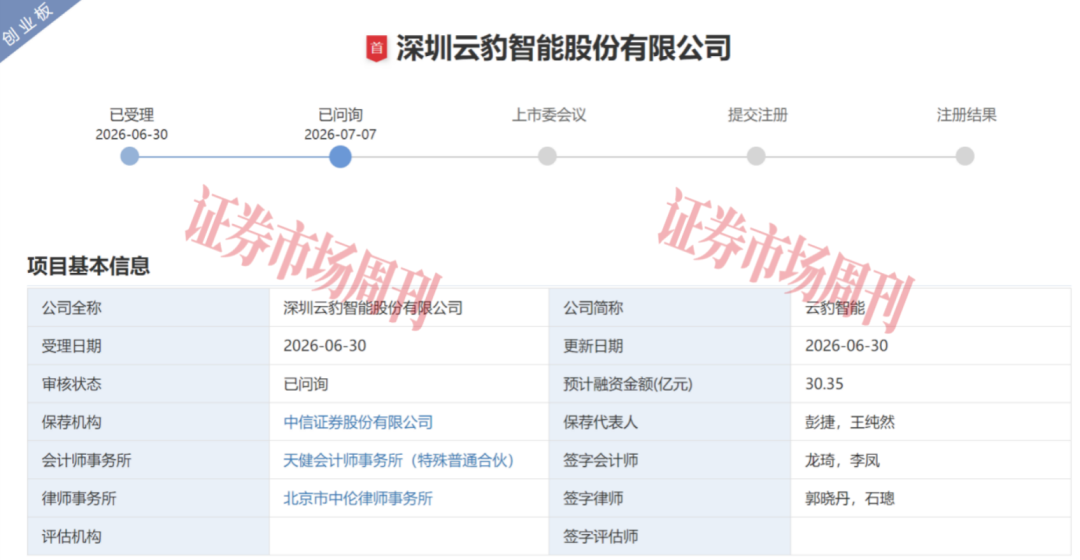Click the signing lawyers 郭晓丹，石璁
Image resolution: width=1080 pixels, height=560 pixels.
850,499
